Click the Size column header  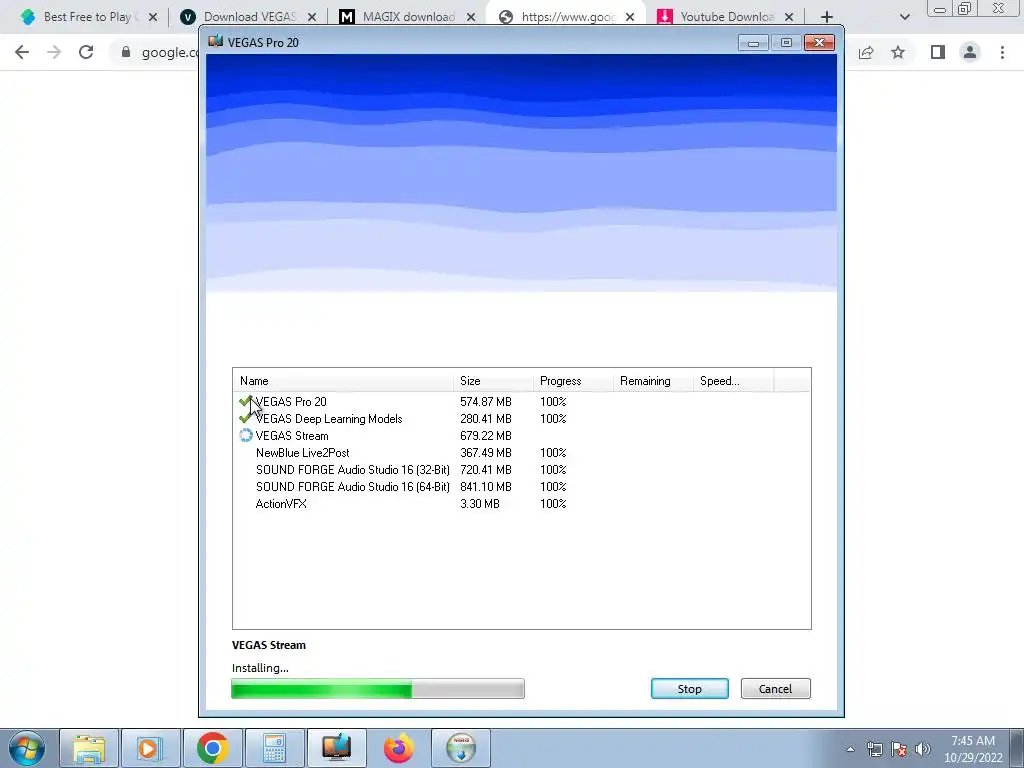click(x=493, y=381)
